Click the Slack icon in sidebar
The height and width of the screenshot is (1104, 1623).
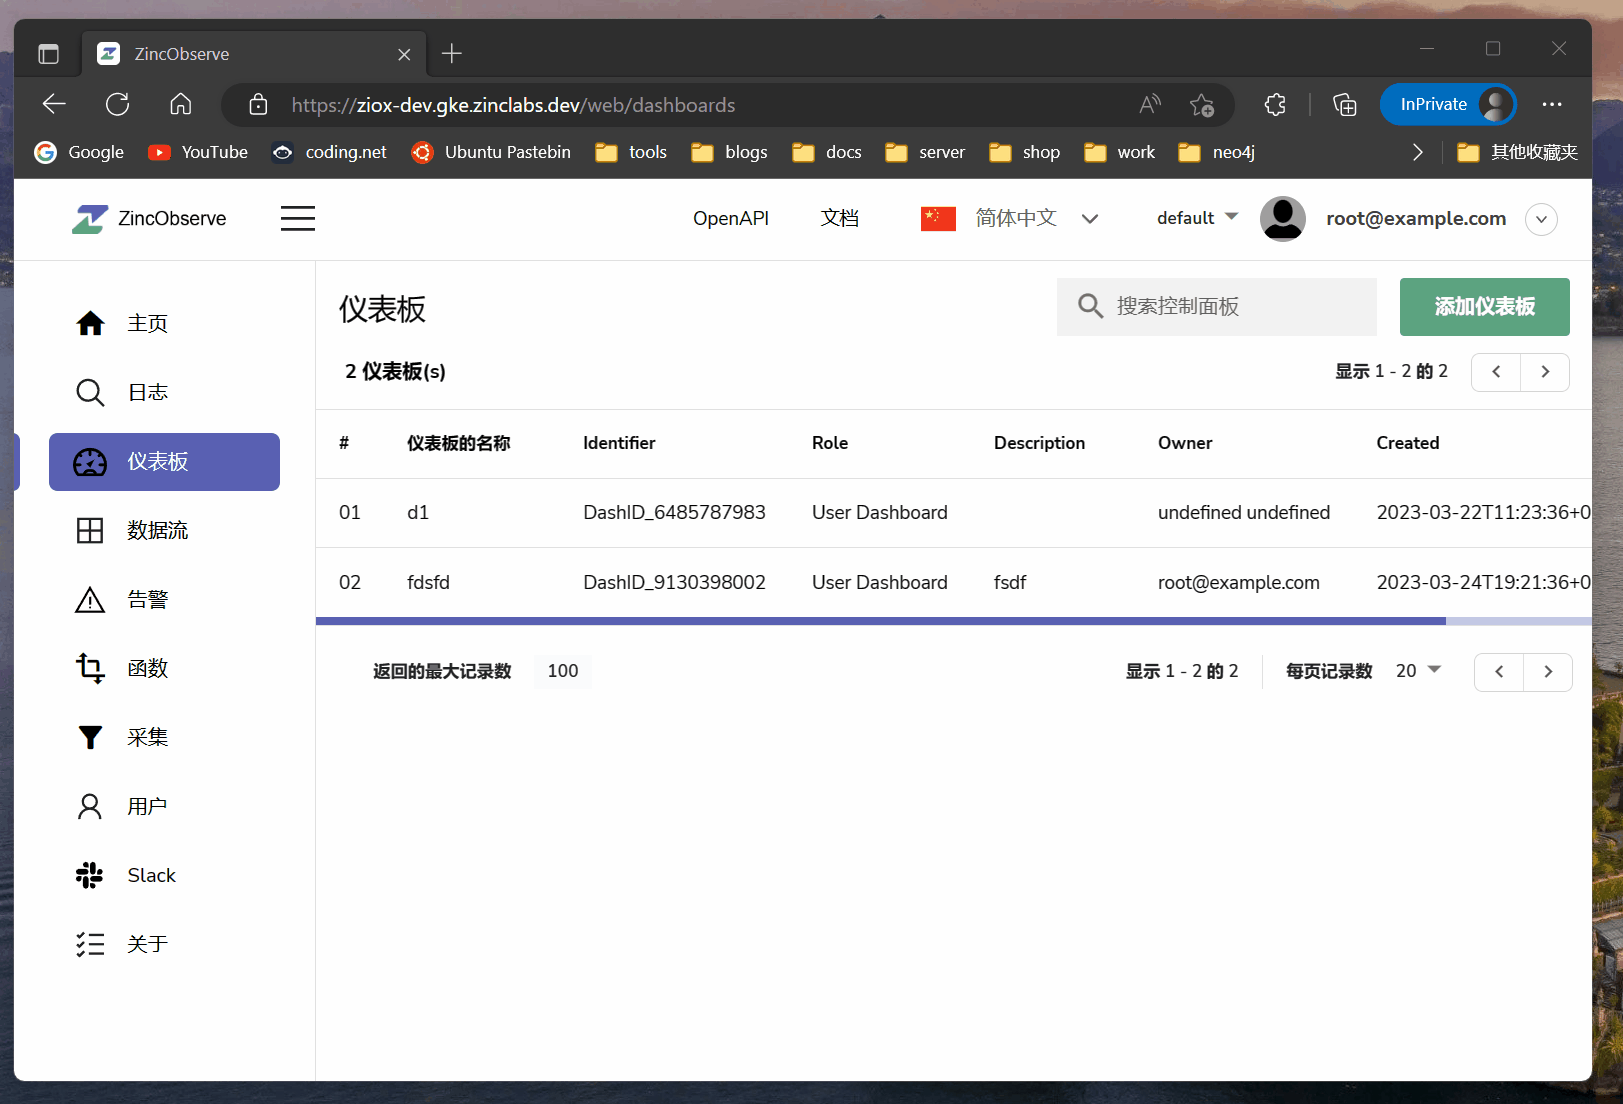point(90,874)
